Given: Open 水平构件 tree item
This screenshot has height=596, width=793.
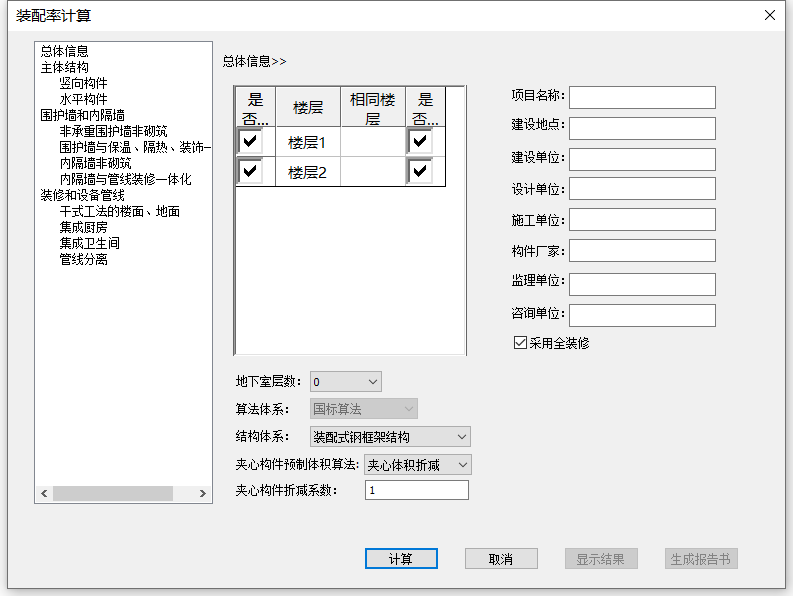Looking at the screenshot, I should click(x=83, y=99).
